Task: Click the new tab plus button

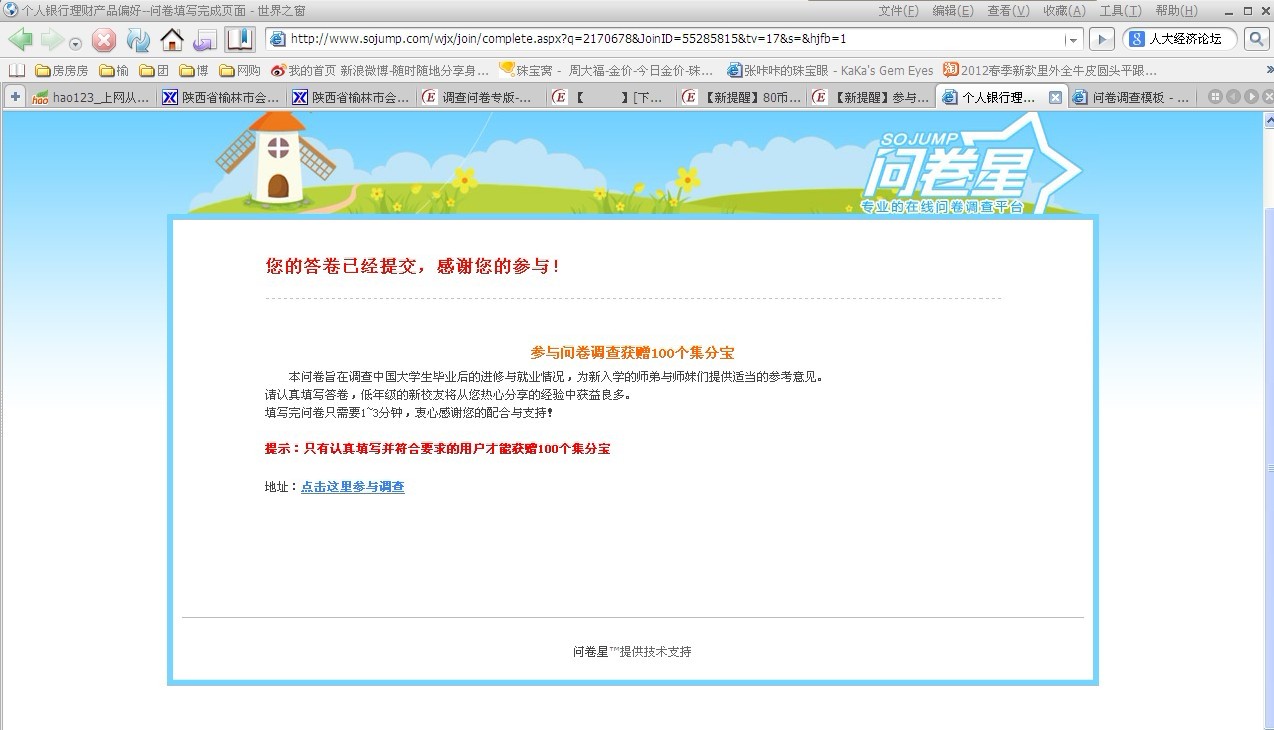Action: tap(15, 97)
